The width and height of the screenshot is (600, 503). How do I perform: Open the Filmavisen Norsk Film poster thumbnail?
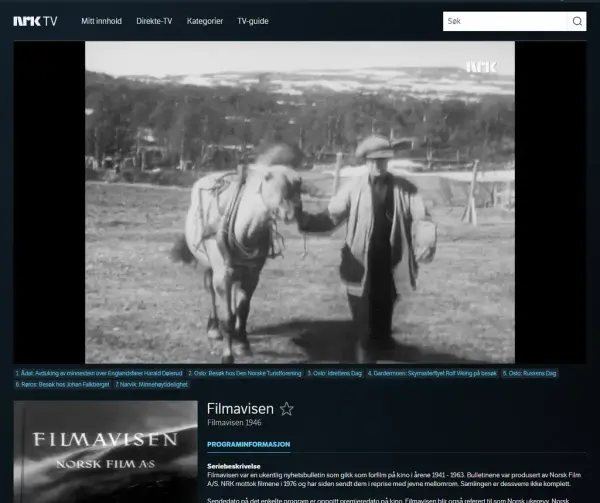pyautogui.click(x=106, y=452)
